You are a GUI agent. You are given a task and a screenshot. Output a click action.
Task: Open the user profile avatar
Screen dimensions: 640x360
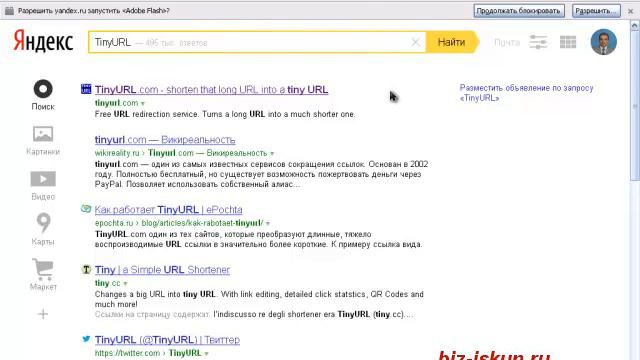[604, 42]
